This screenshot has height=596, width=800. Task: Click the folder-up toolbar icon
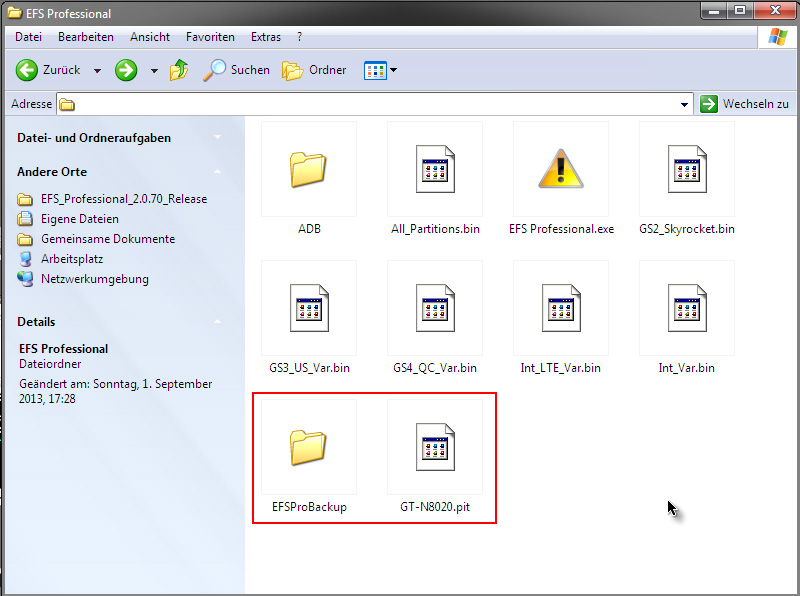(179, 70)
